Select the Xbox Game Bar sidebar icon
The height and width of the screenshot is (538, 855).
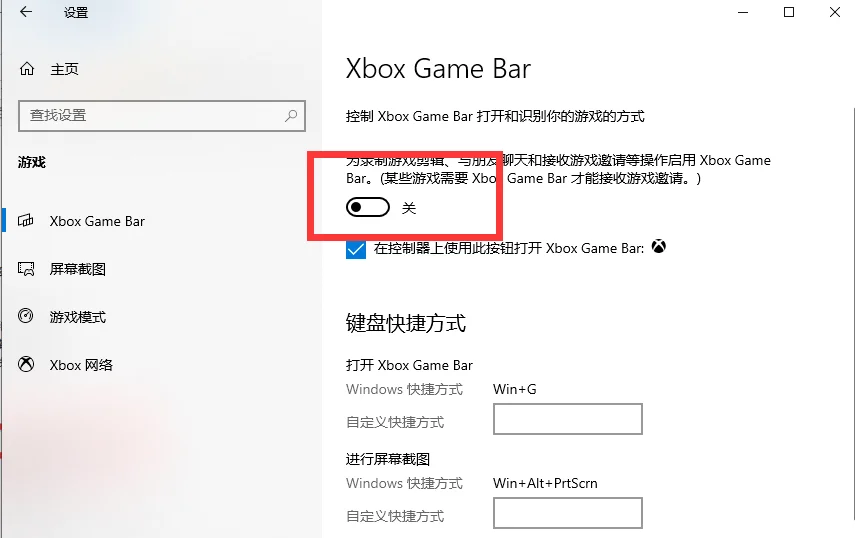(x=26, y=221)
